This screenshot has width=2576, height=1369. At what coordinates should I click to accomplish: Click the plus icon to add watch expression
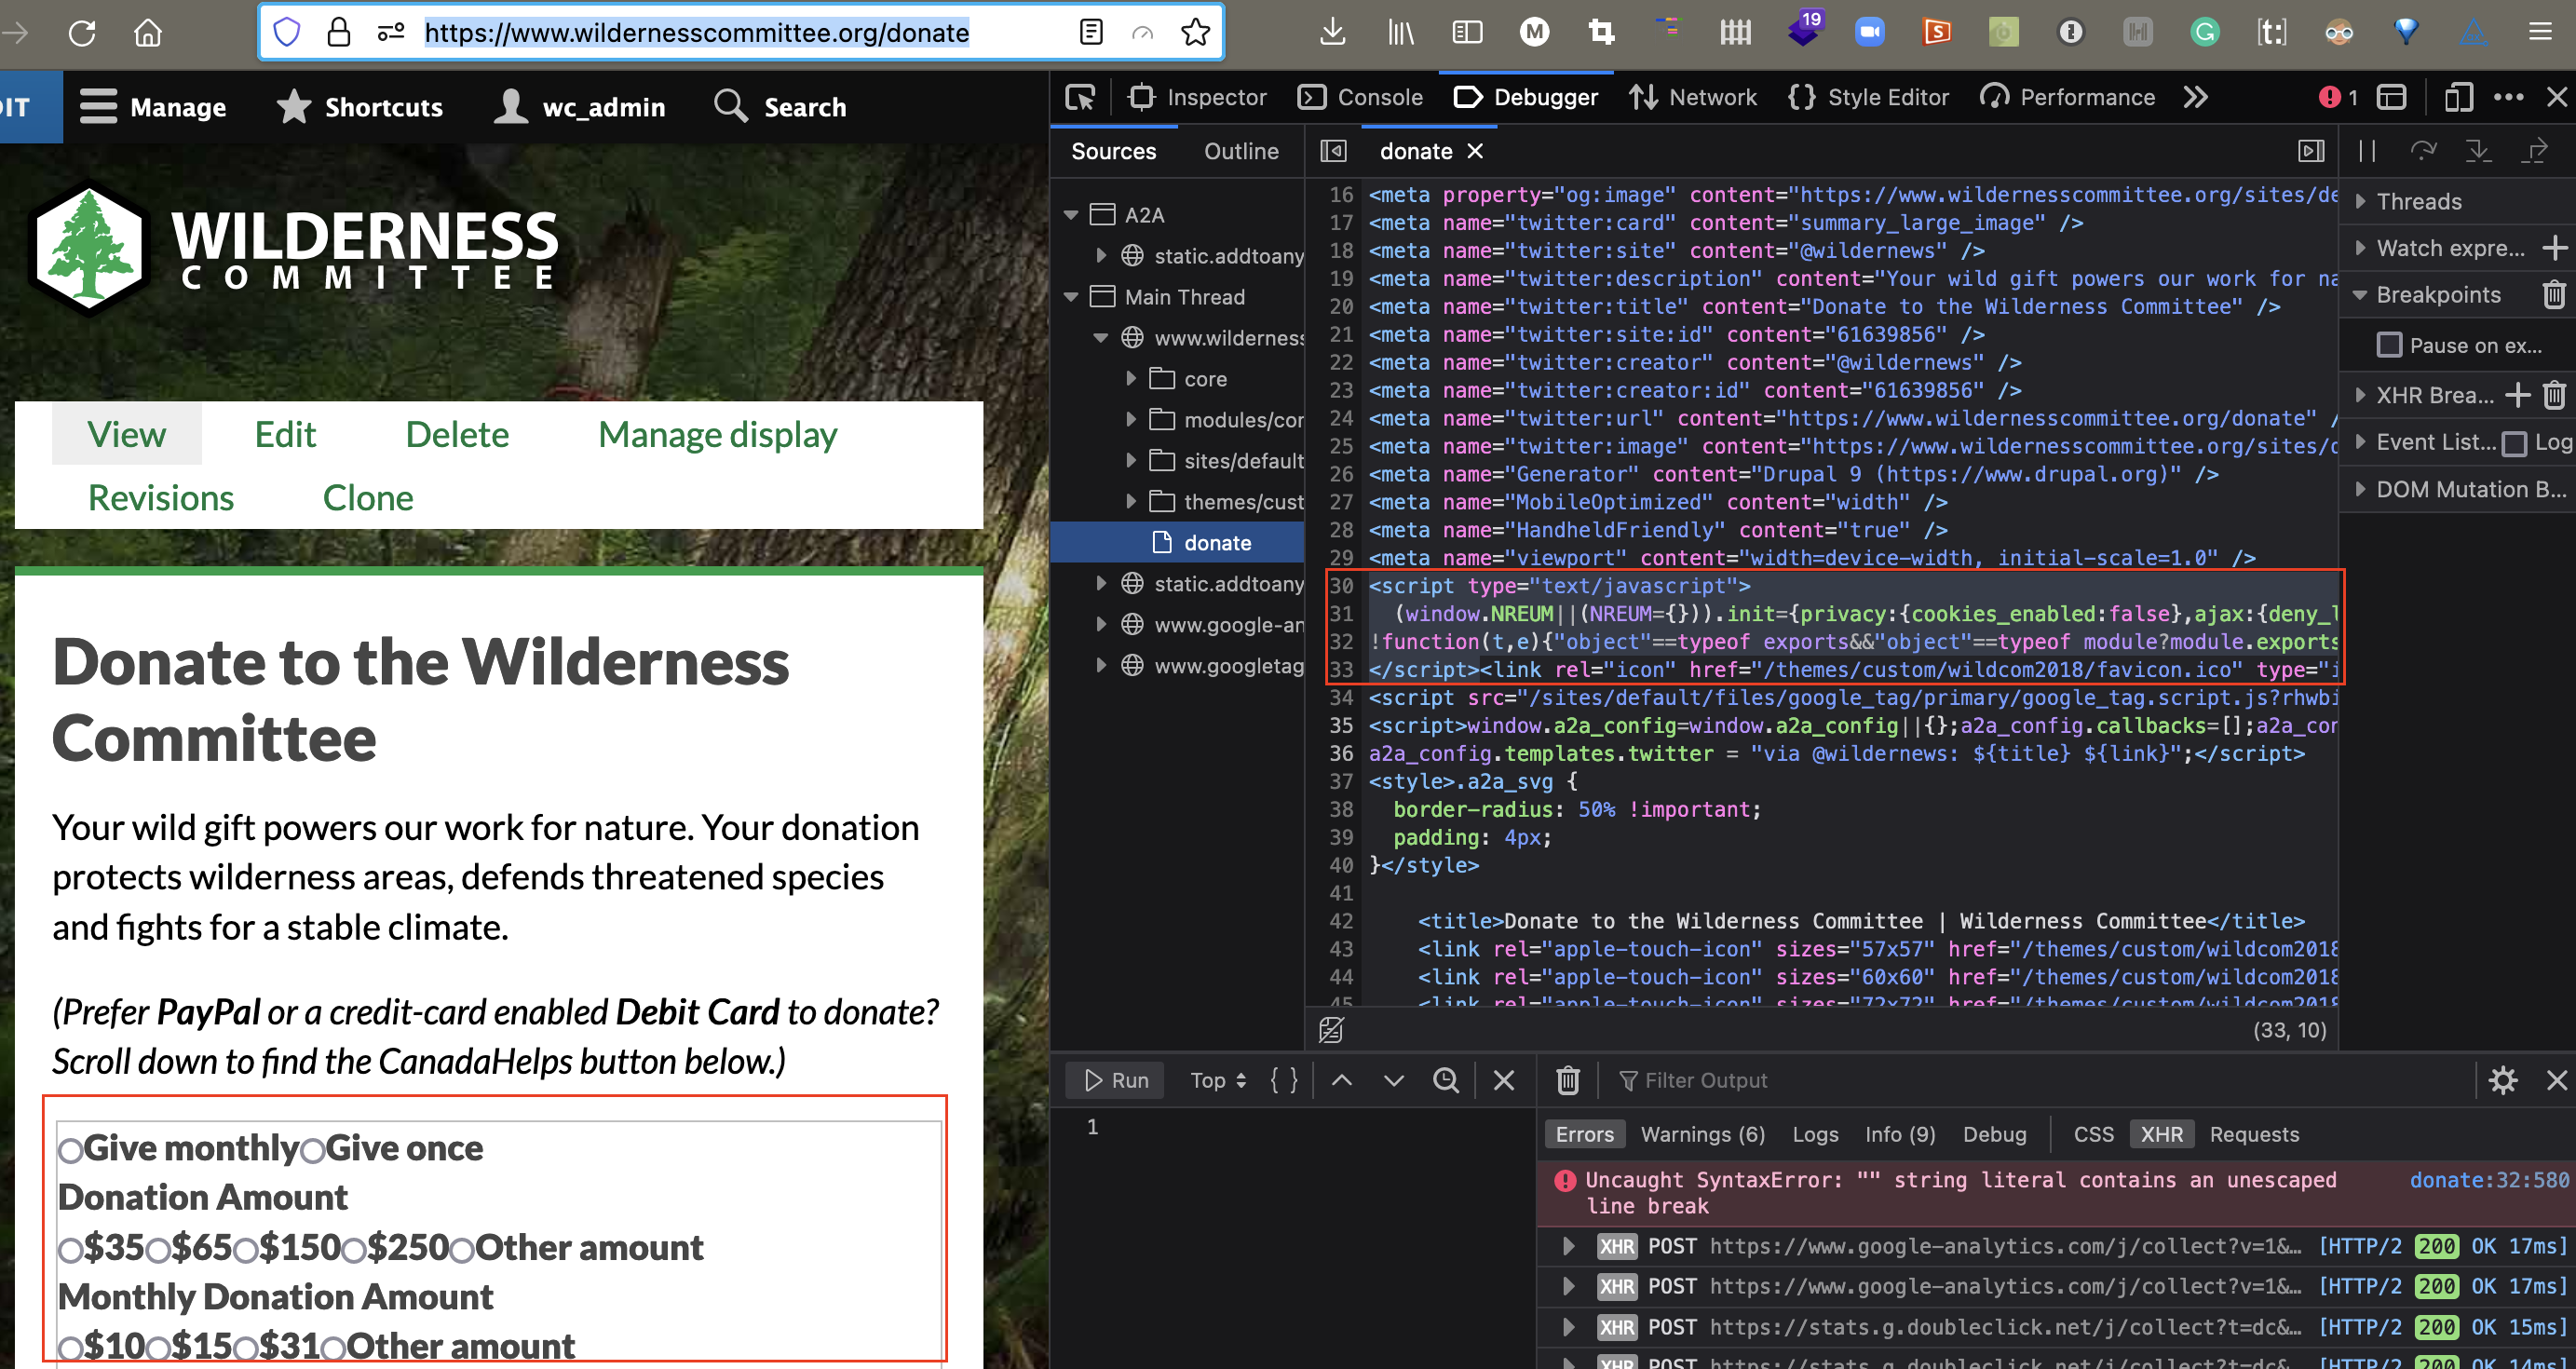[x=2553, y=248]
